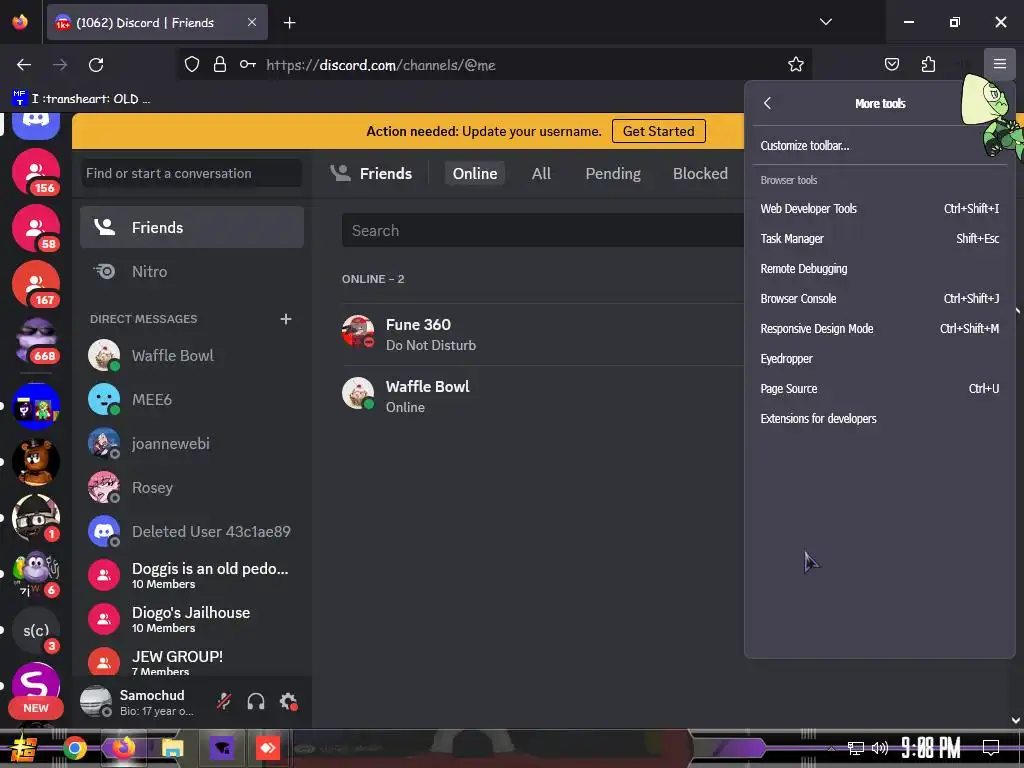The width and height of the screenshot is (1024, 768).
Task: Open File Explorer from taskbar
Action: pyautogui.click(x=172, y=748)
